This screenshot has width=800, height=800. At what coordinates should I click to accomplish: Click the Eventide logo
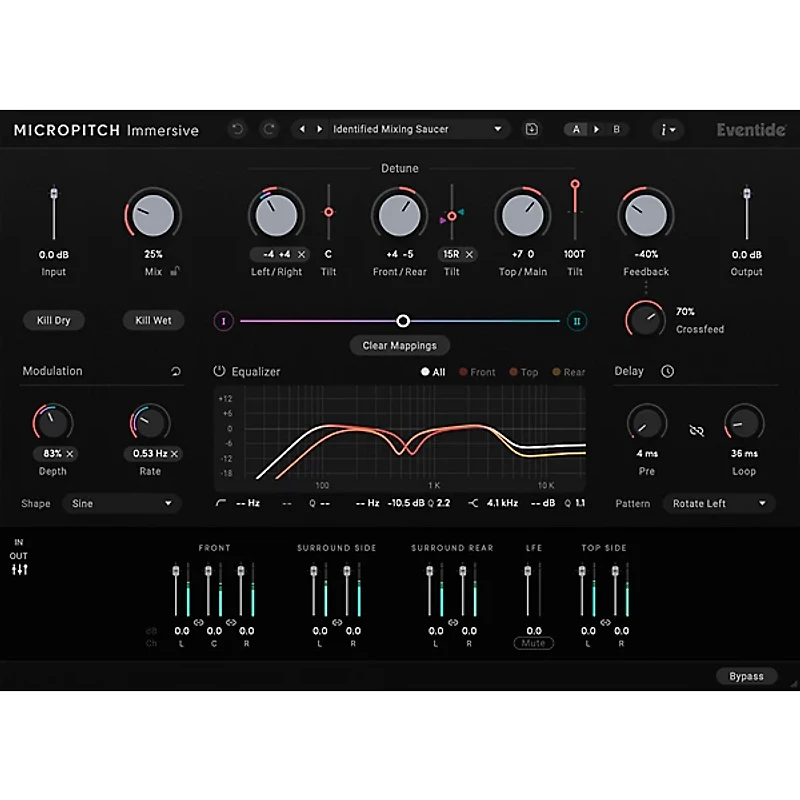click(x=751, y=130)
